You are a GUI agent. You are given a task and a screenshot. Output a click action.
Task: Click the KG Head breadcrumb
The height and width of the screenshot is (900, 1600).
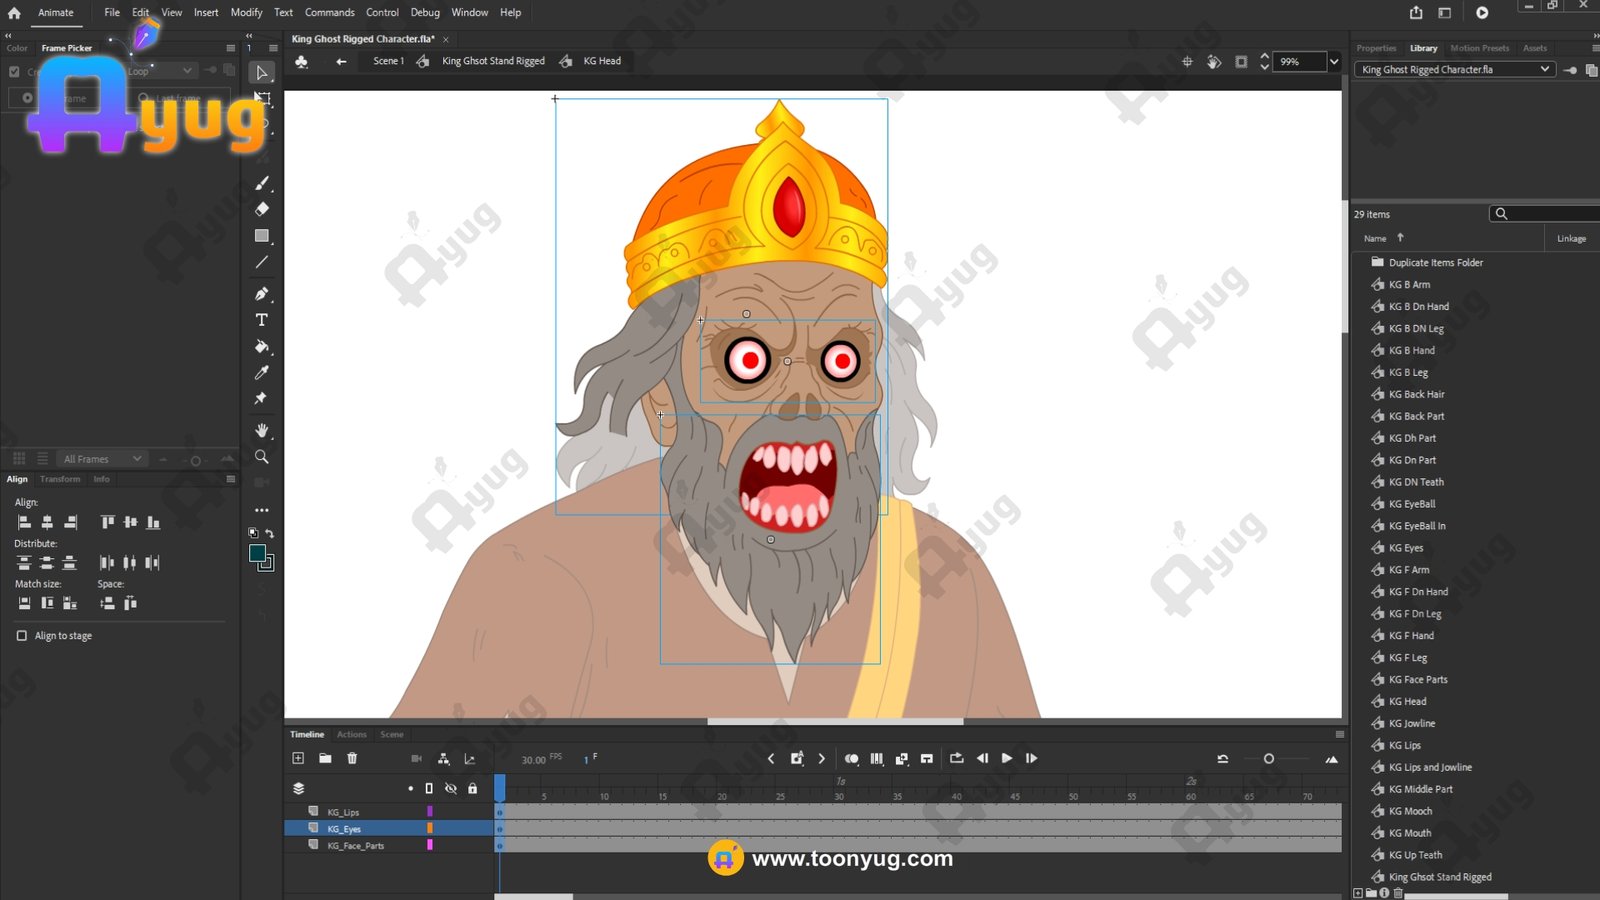click(x=602, y=61)
